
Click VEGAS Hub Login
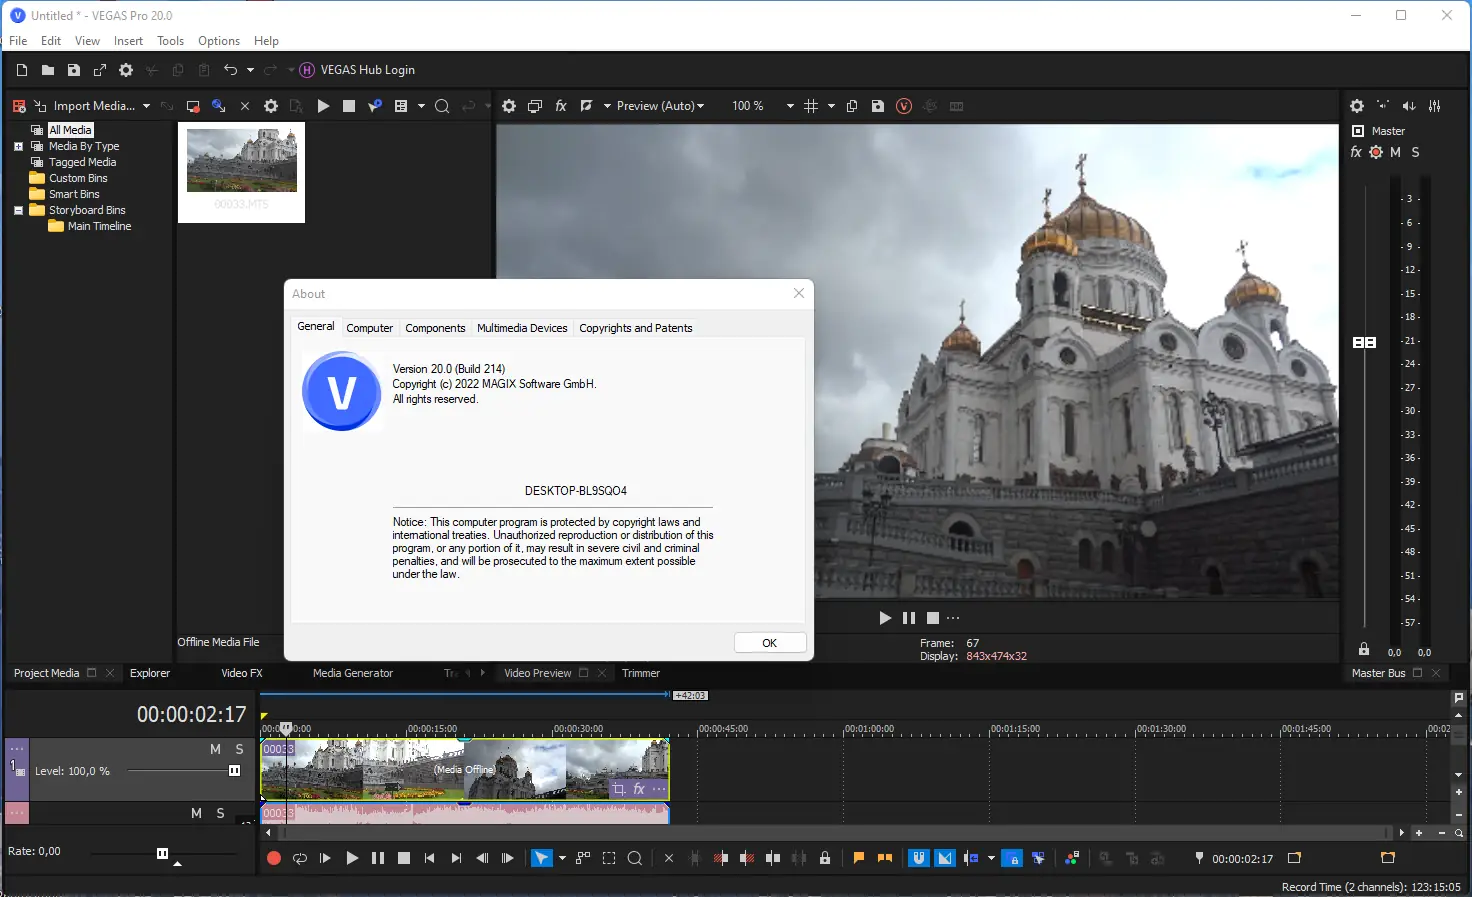click(x=367, y=70)
